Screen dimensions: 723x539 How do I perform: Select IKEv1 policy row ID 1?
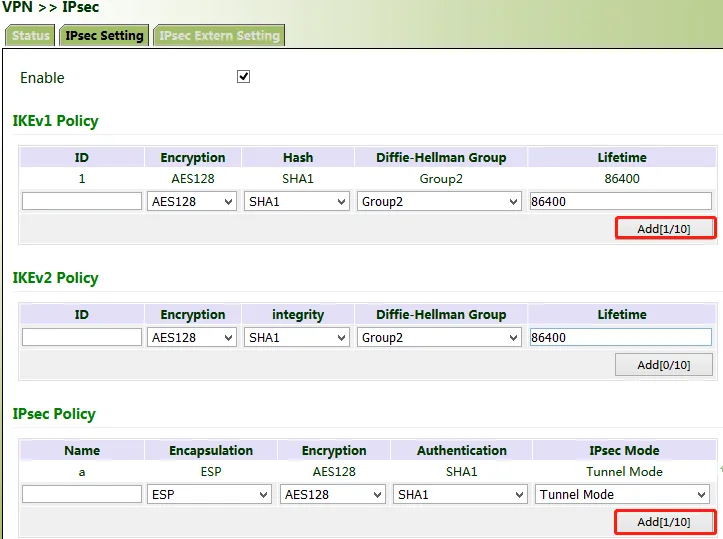[x=82, y=179]
